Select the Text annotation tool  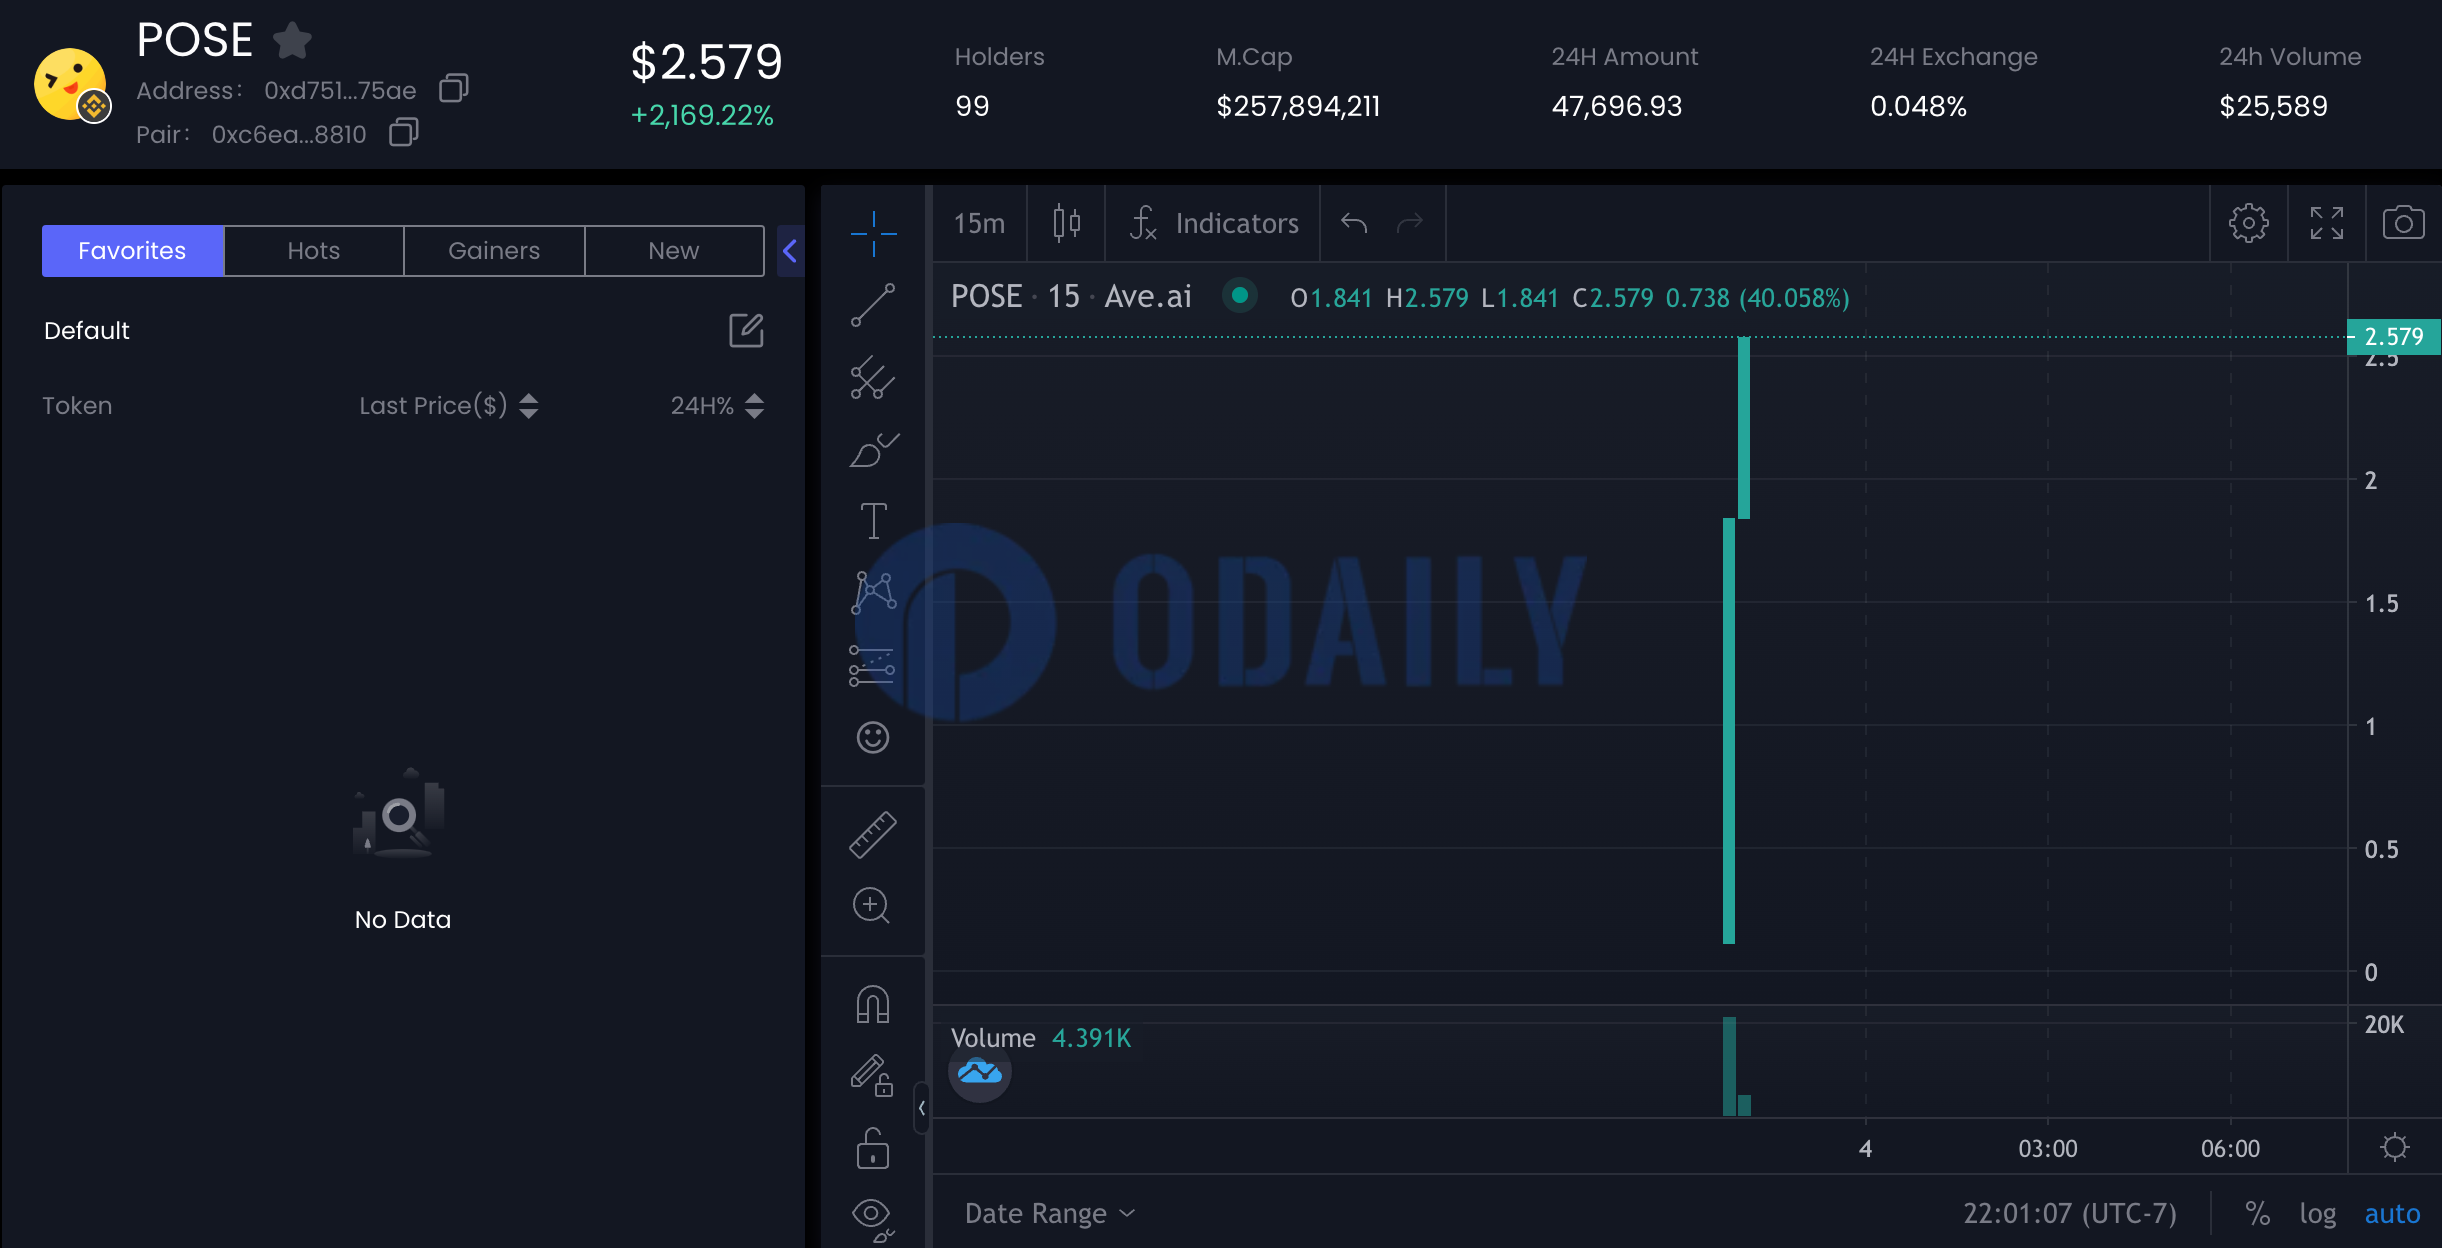coord(873,521)
